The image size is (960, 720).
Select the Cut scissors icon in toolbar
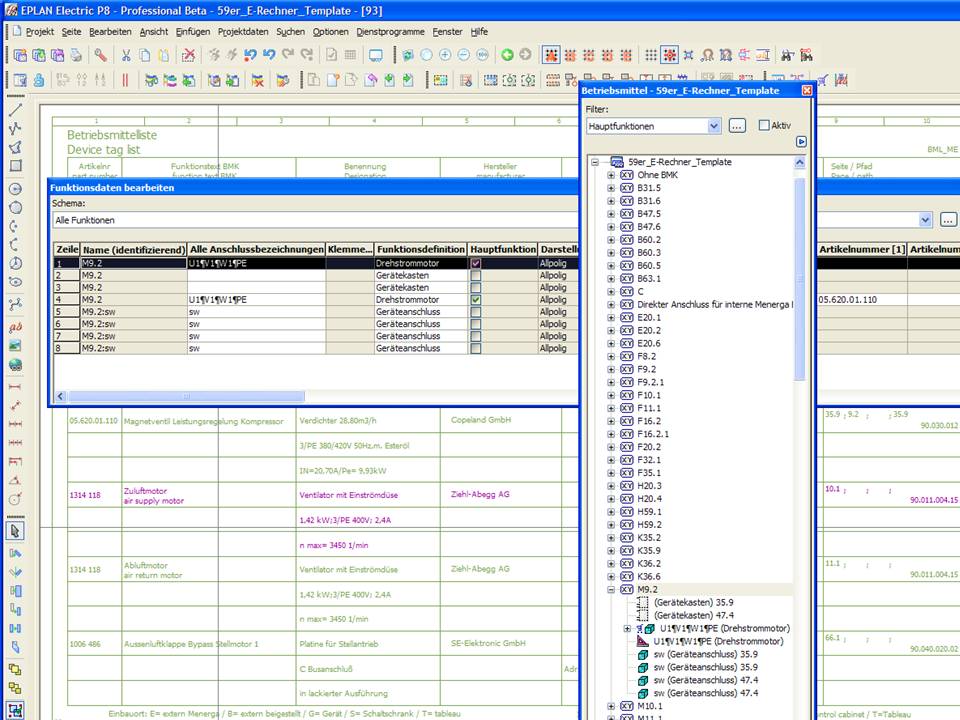[126, 55]
